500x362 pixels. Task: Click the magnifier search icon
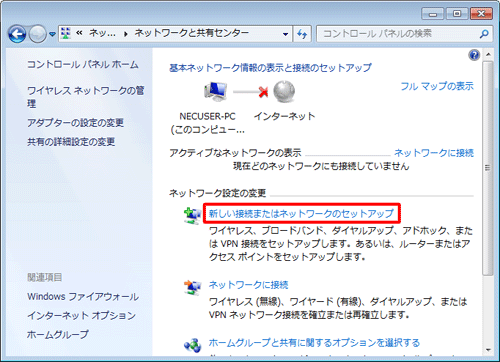click(x=484, y=34)
